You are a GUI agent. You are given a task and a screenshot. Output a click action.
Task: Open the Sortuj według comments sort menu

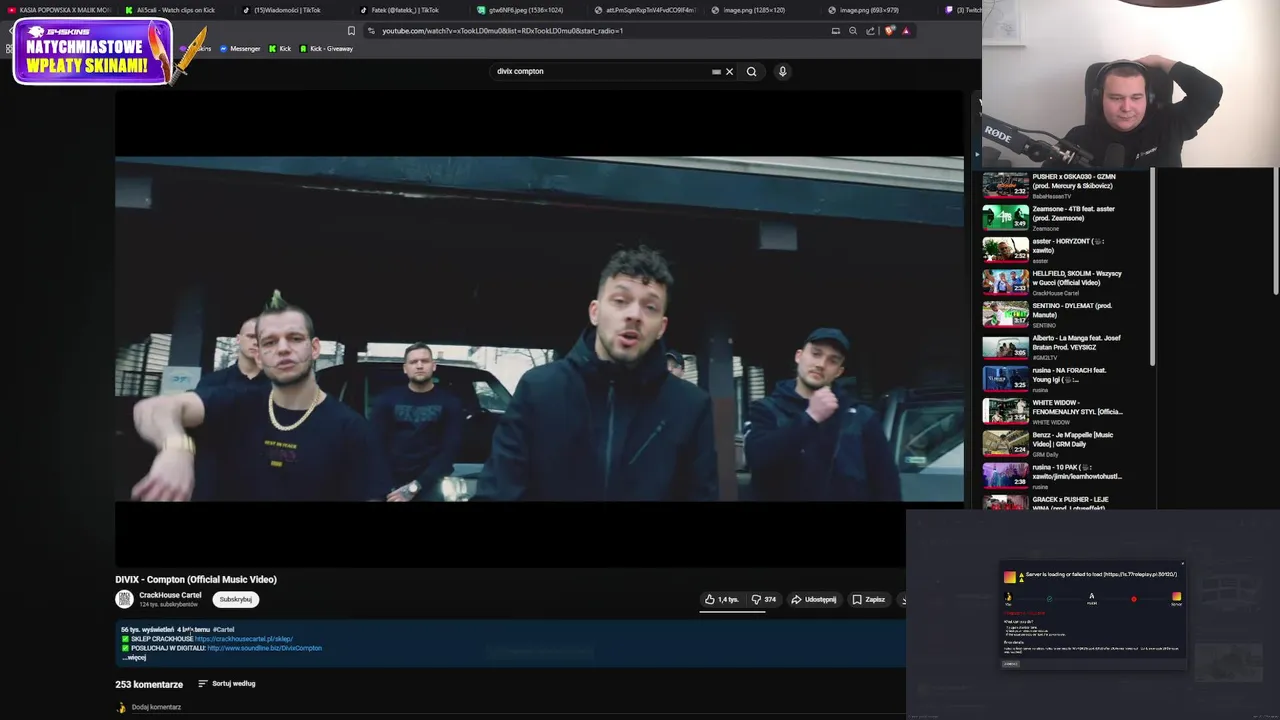click(227, 684)
